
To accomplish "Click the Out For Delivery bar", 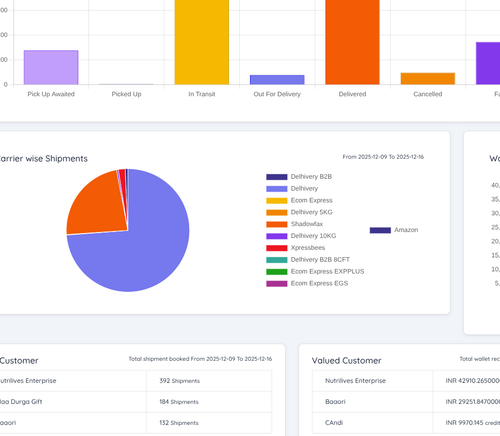I will (277, 80).
